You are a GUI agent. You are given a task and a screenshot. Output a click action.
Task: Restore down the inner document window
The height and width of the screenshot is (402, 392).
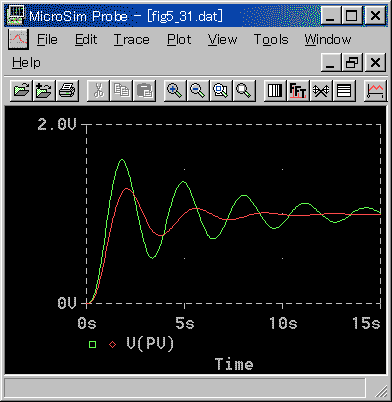point(352,62)
